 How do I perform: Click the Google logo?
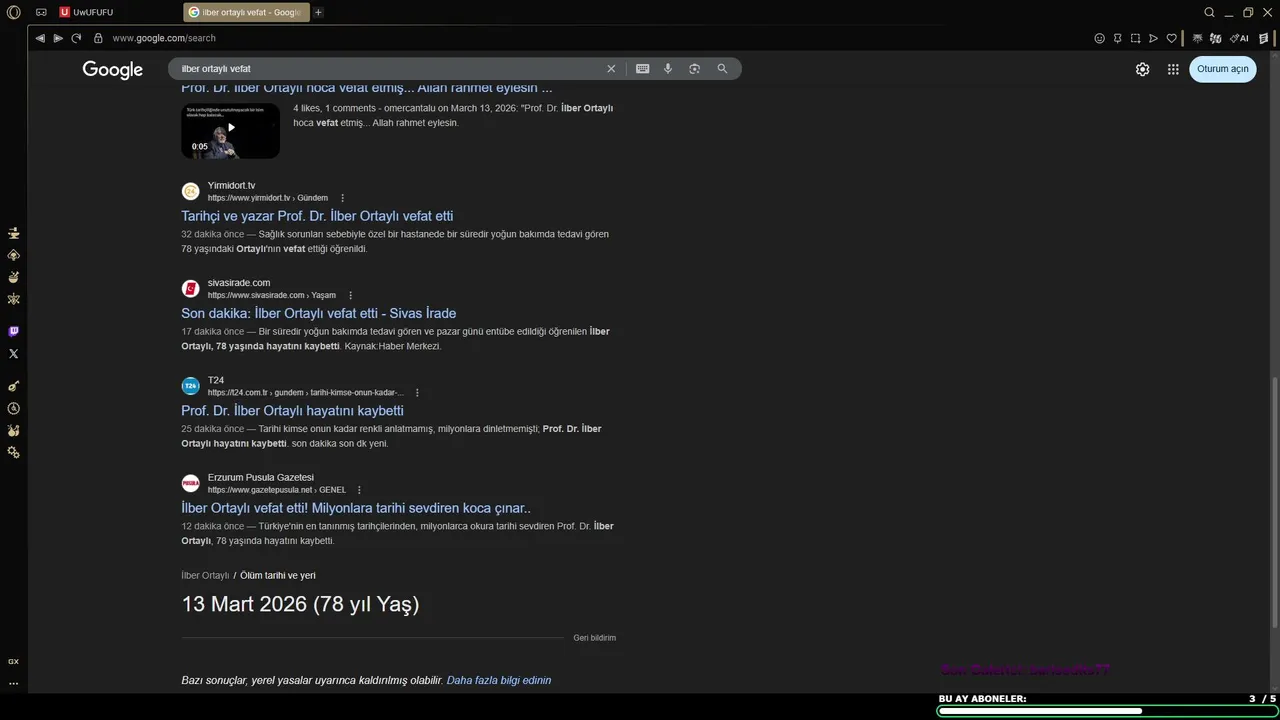[112, 69]
